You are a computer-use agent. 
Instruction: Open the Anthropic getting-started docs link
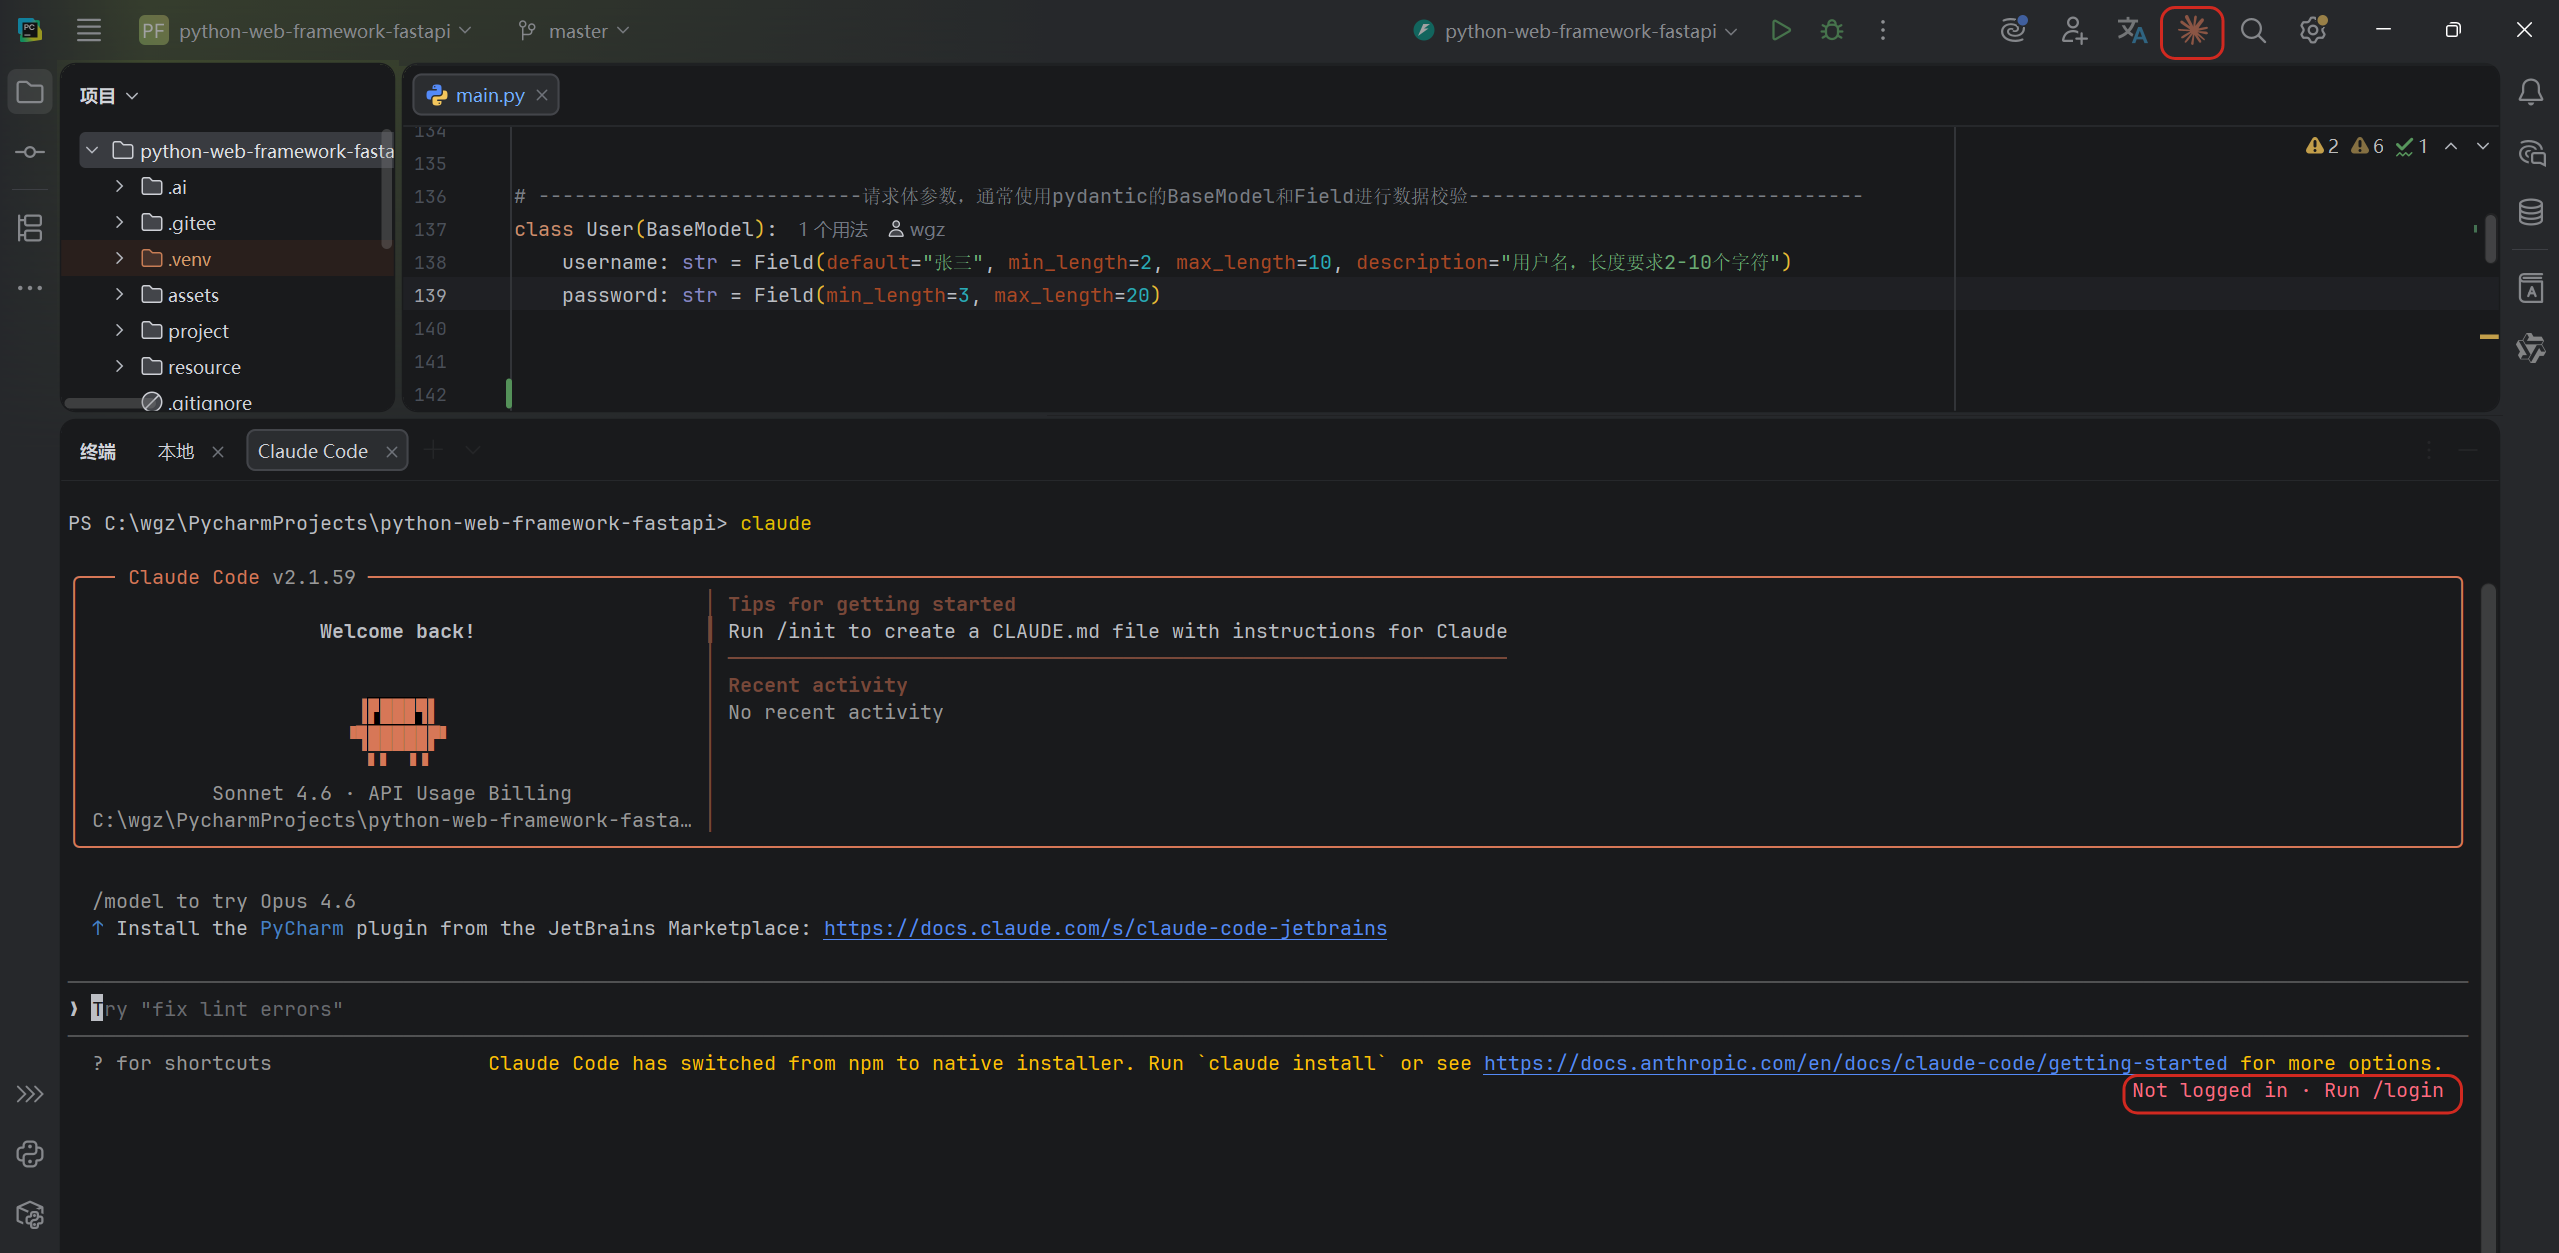point(1855,1064)
